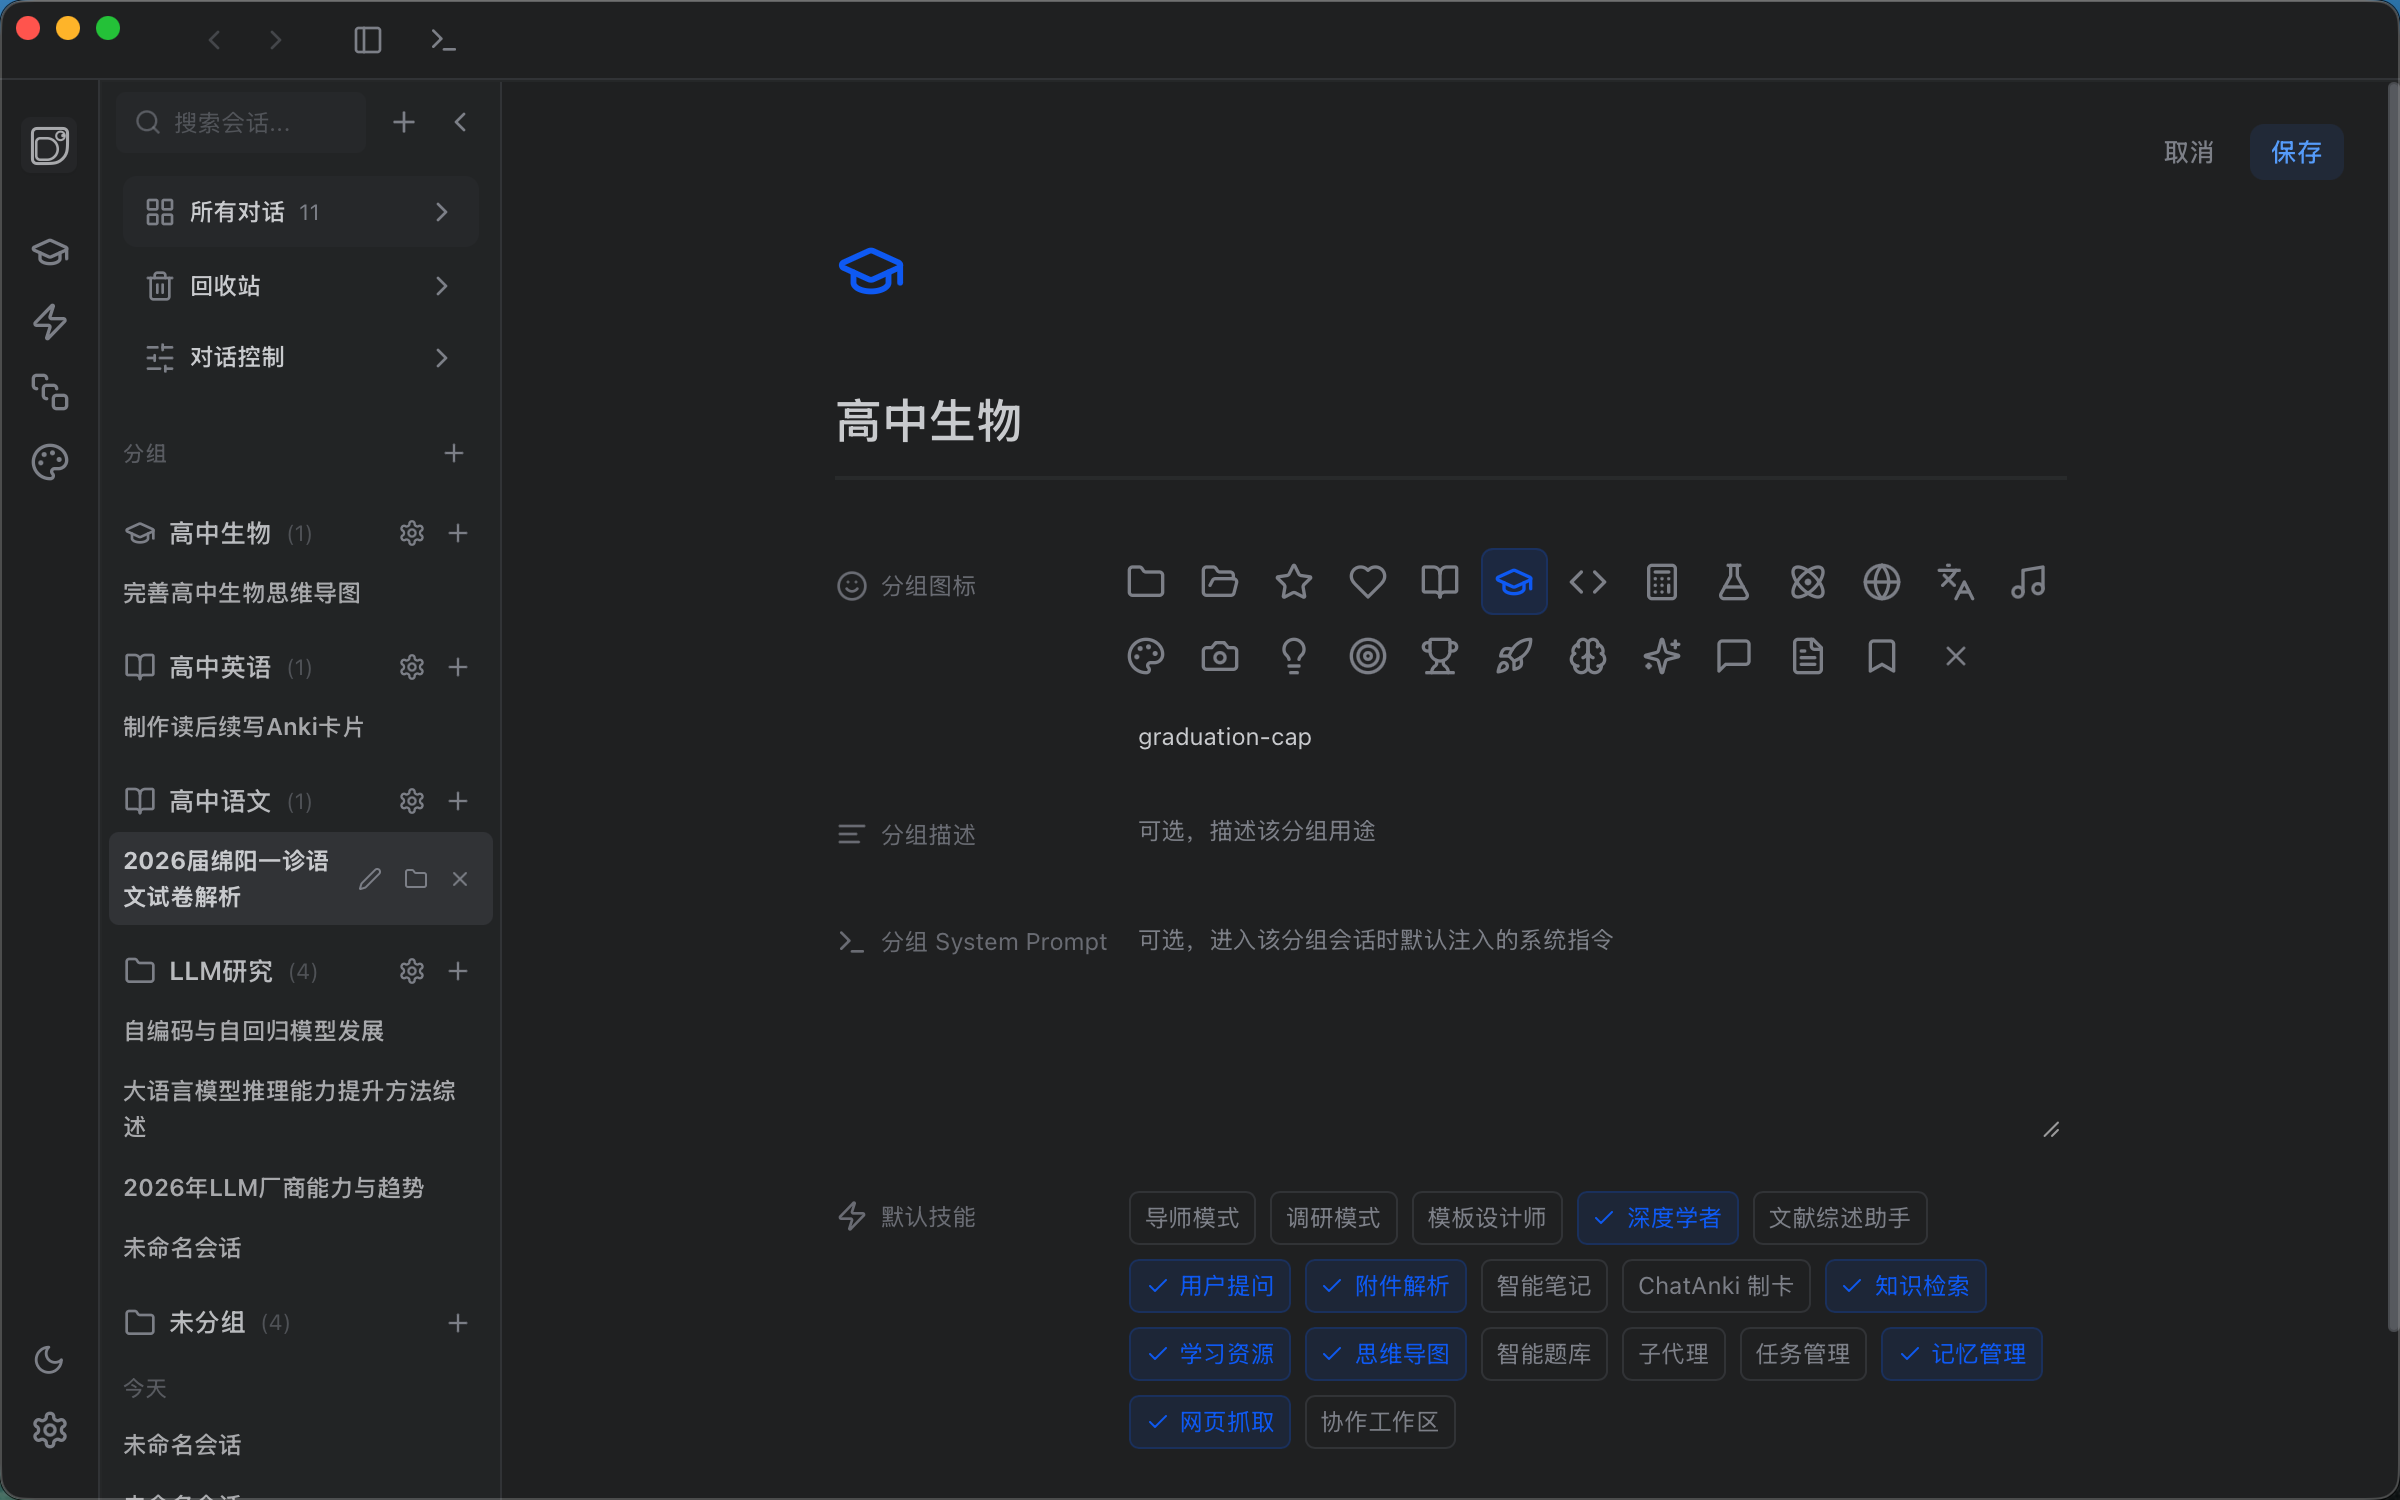The height and width of the screenshot is (1500, 2400).
Task: Select the globe icon in the icon picker
Action: click(x=1880, y=581)
